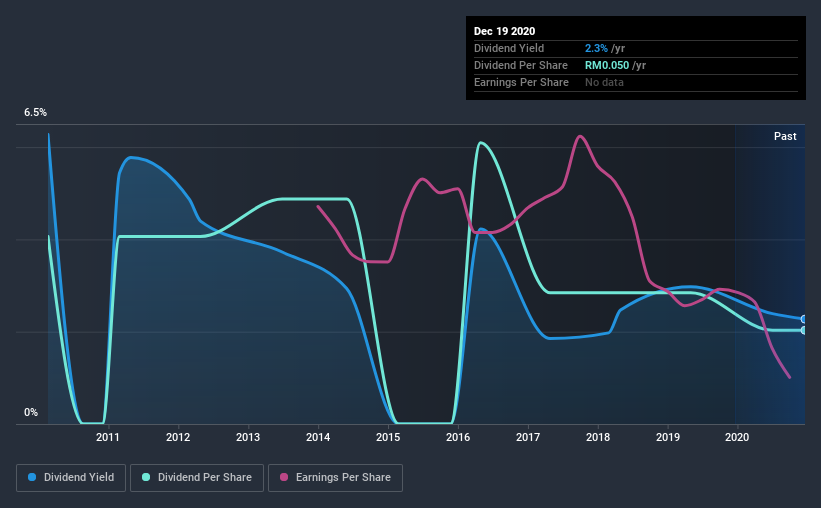Click the Past region label

tap(785, 136)
